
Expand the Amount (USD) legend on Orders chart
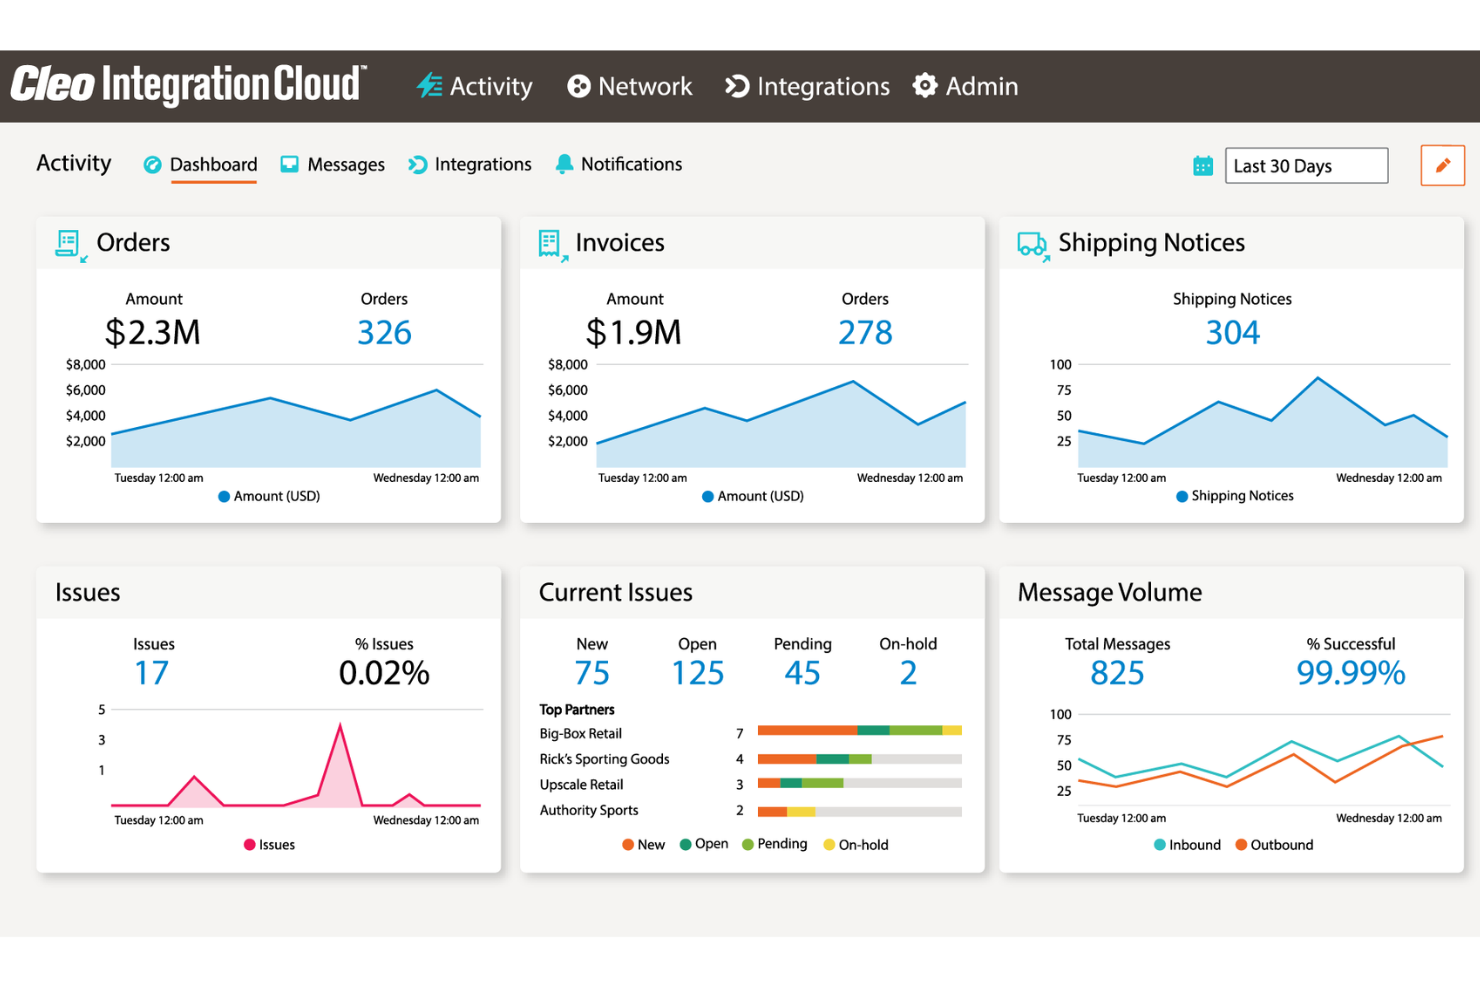268,496
